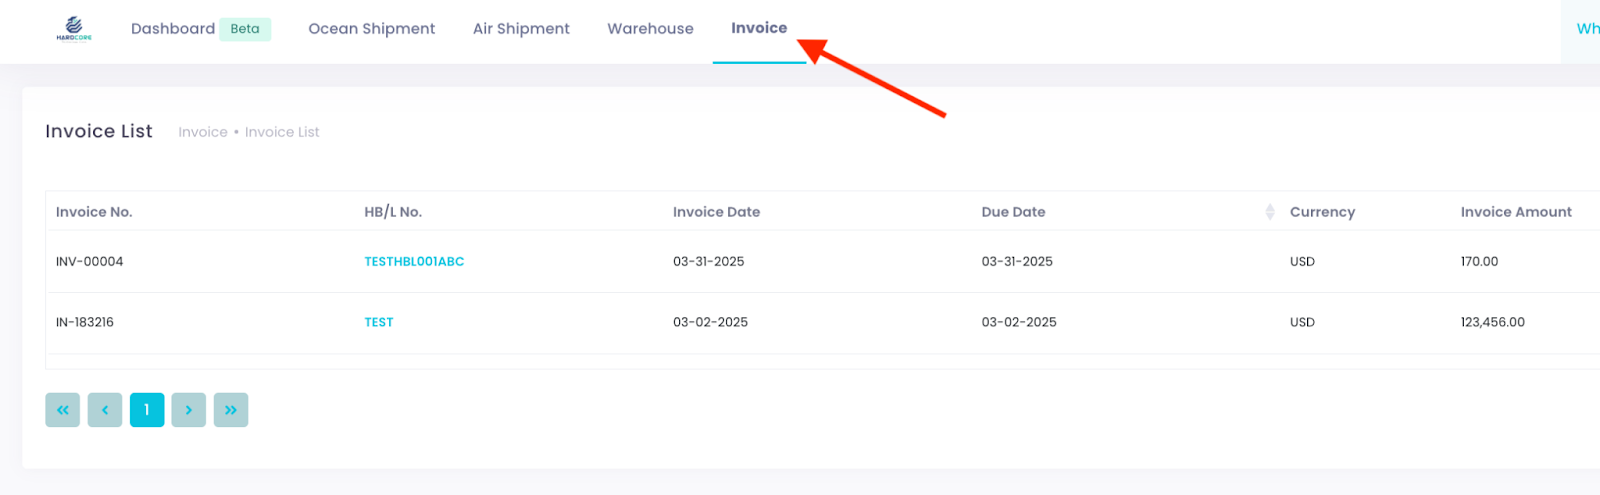
Task: Select the INV-00004 invoice row
Action: click(90, 262)
